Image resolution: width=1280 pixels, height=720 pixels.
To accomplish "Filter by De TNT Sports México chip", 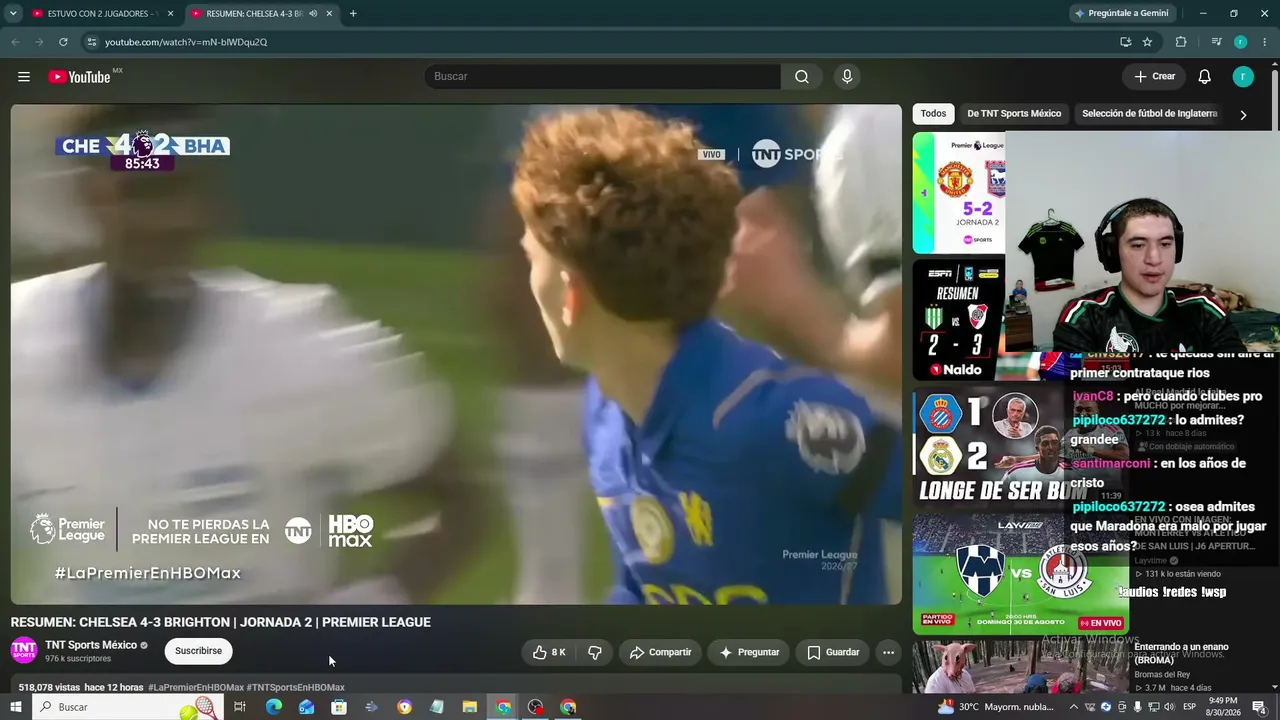I will (x=1014, y=114).
